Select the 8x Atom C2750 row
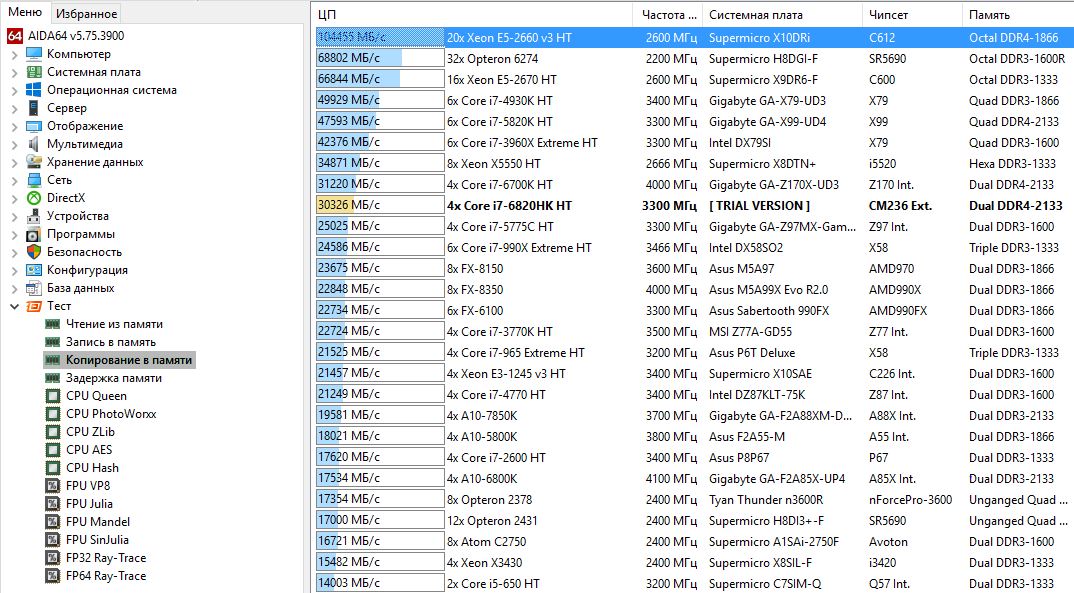 tap(693, 542)
